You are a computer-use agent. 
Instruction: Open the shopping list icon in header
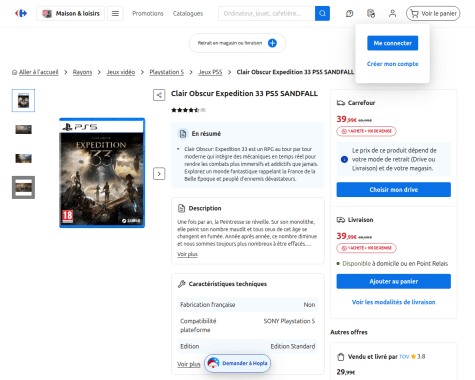click(x=371, y=13)
